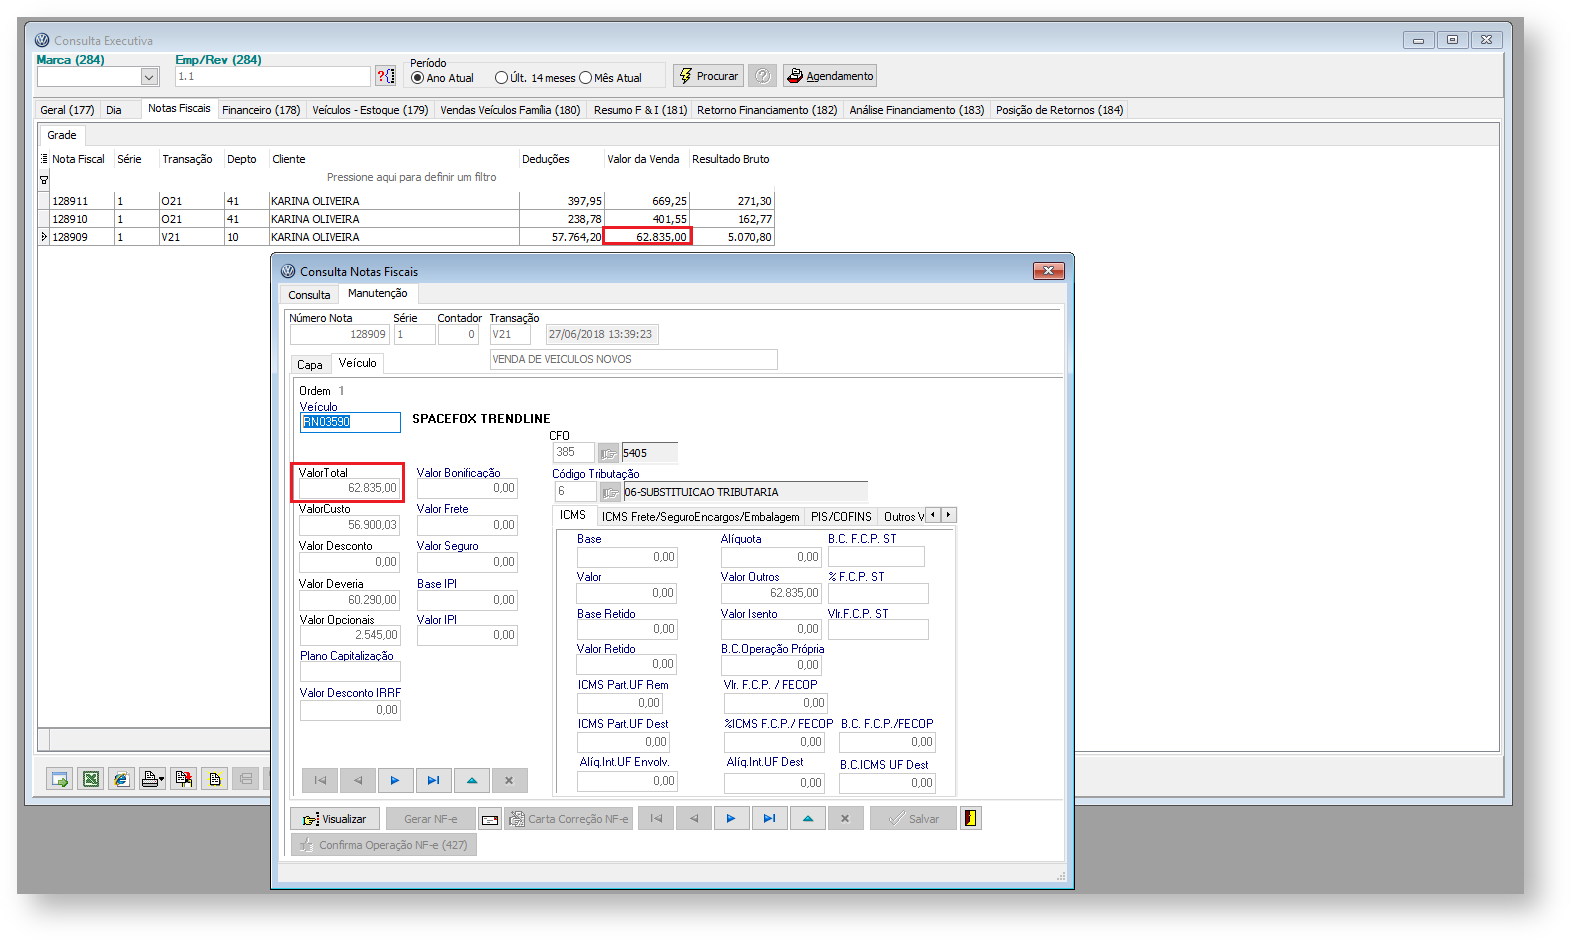Click the Excel export icon
Screen dimensions: 1572x942
click(x=91, y=779)
